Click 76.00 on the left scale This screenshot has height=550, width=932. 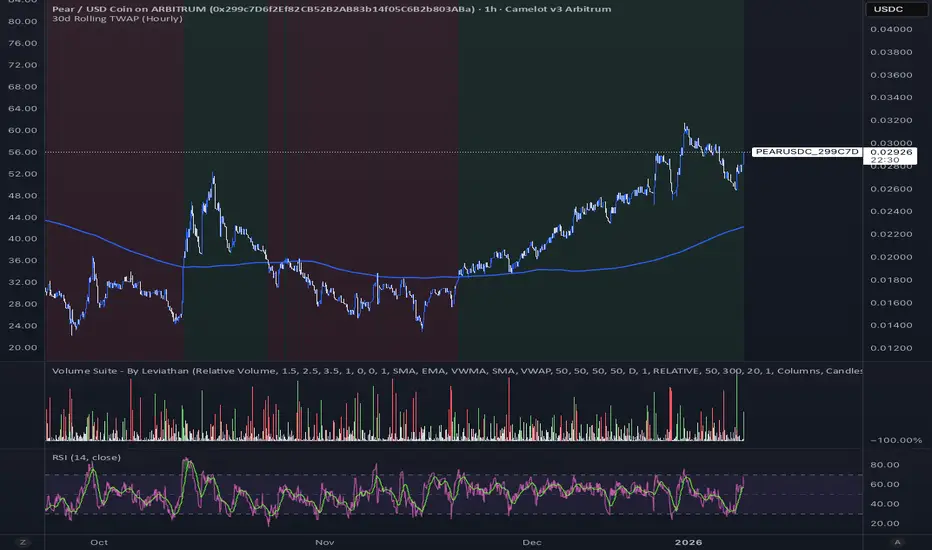pos(23,43)
